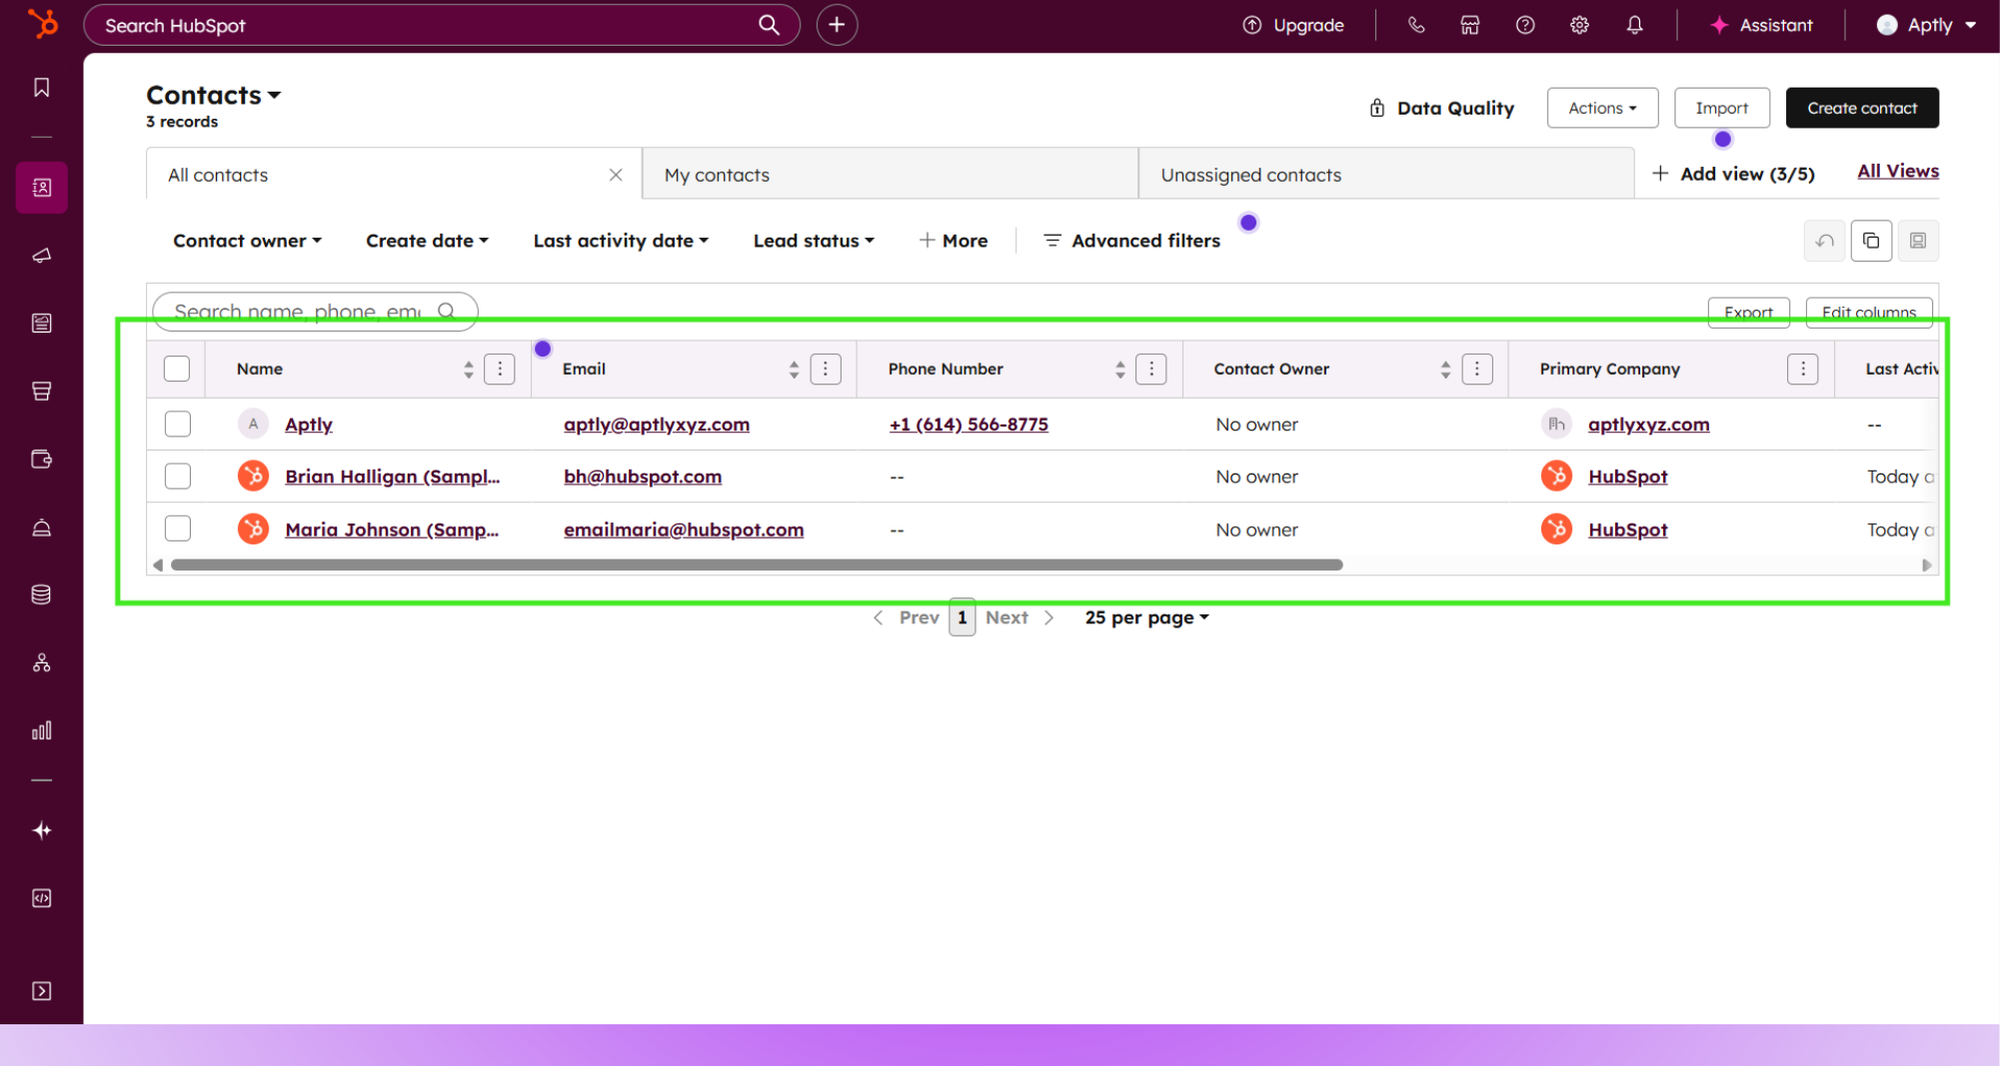The height and width of the screenshot is (1066, 2000).
Task: Click the magnifier icon in Search HubSpot
Action: coord(768,25)
